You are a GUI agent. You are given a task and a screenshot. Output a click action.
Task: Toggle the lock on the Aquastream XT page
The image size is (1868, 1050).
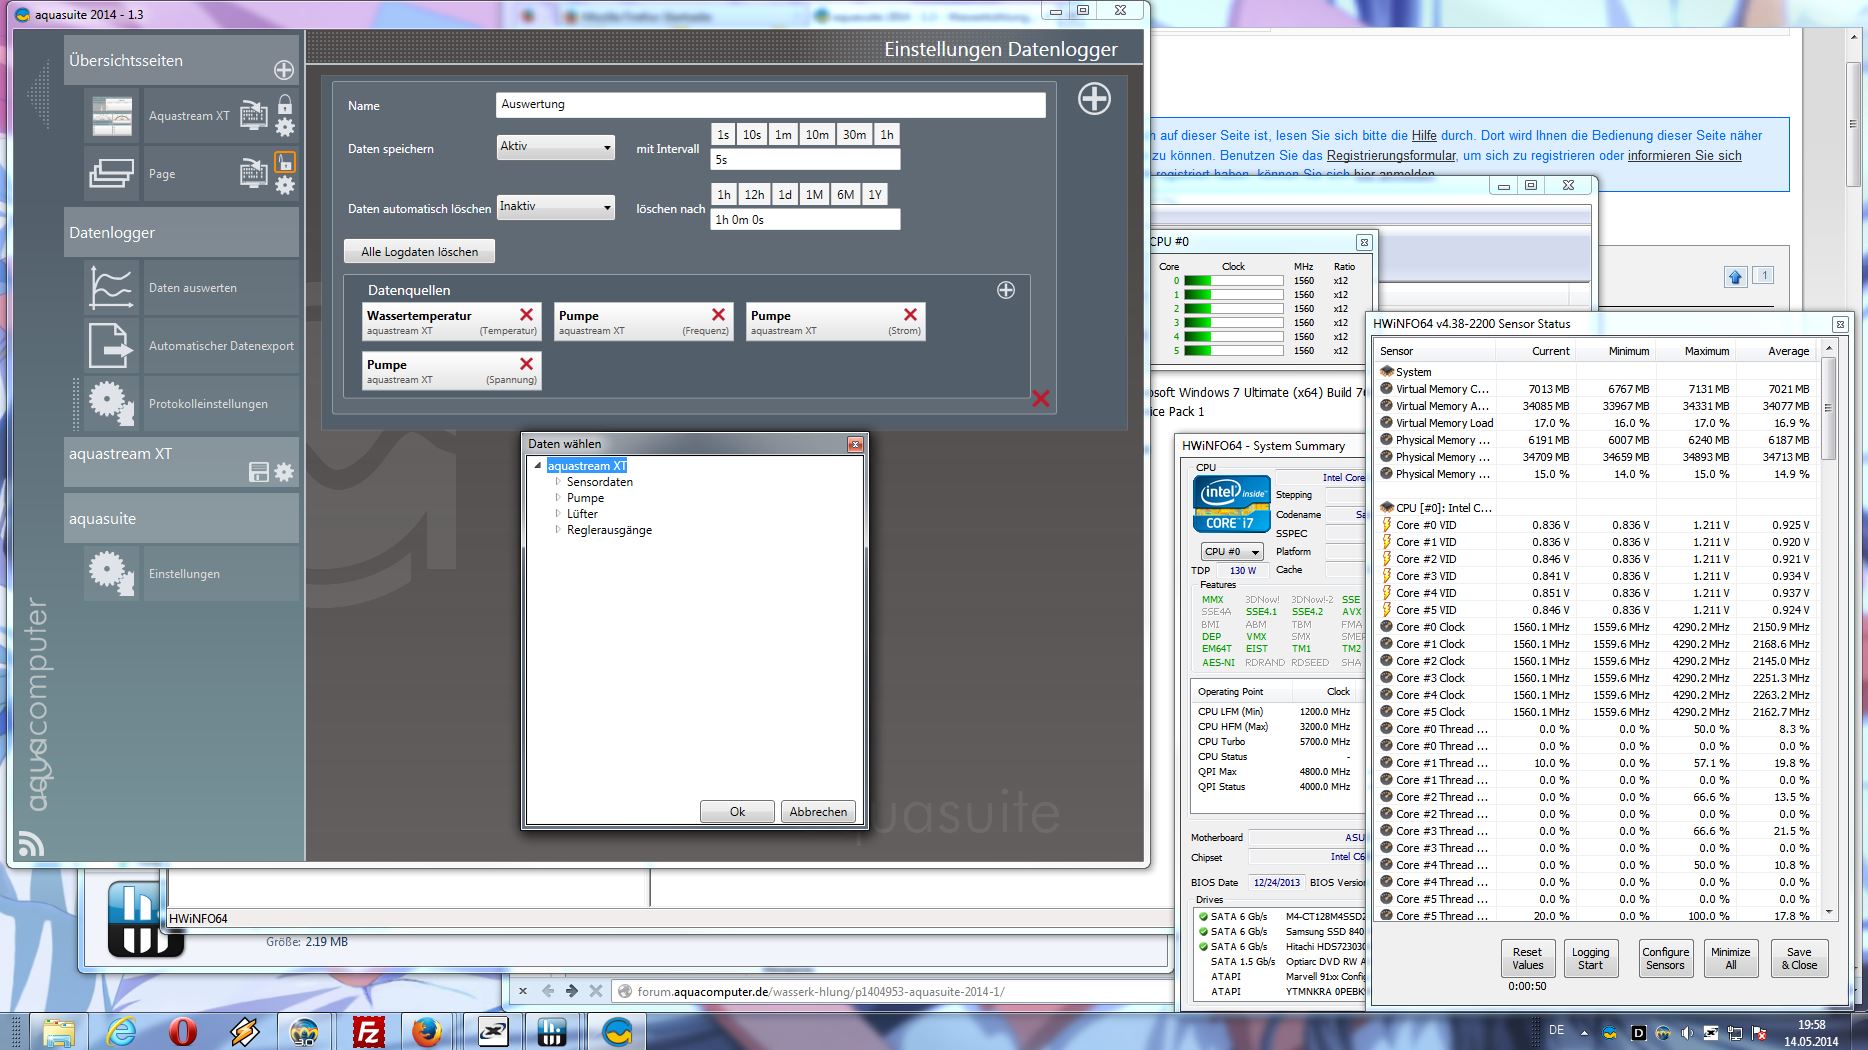point(285,104)
